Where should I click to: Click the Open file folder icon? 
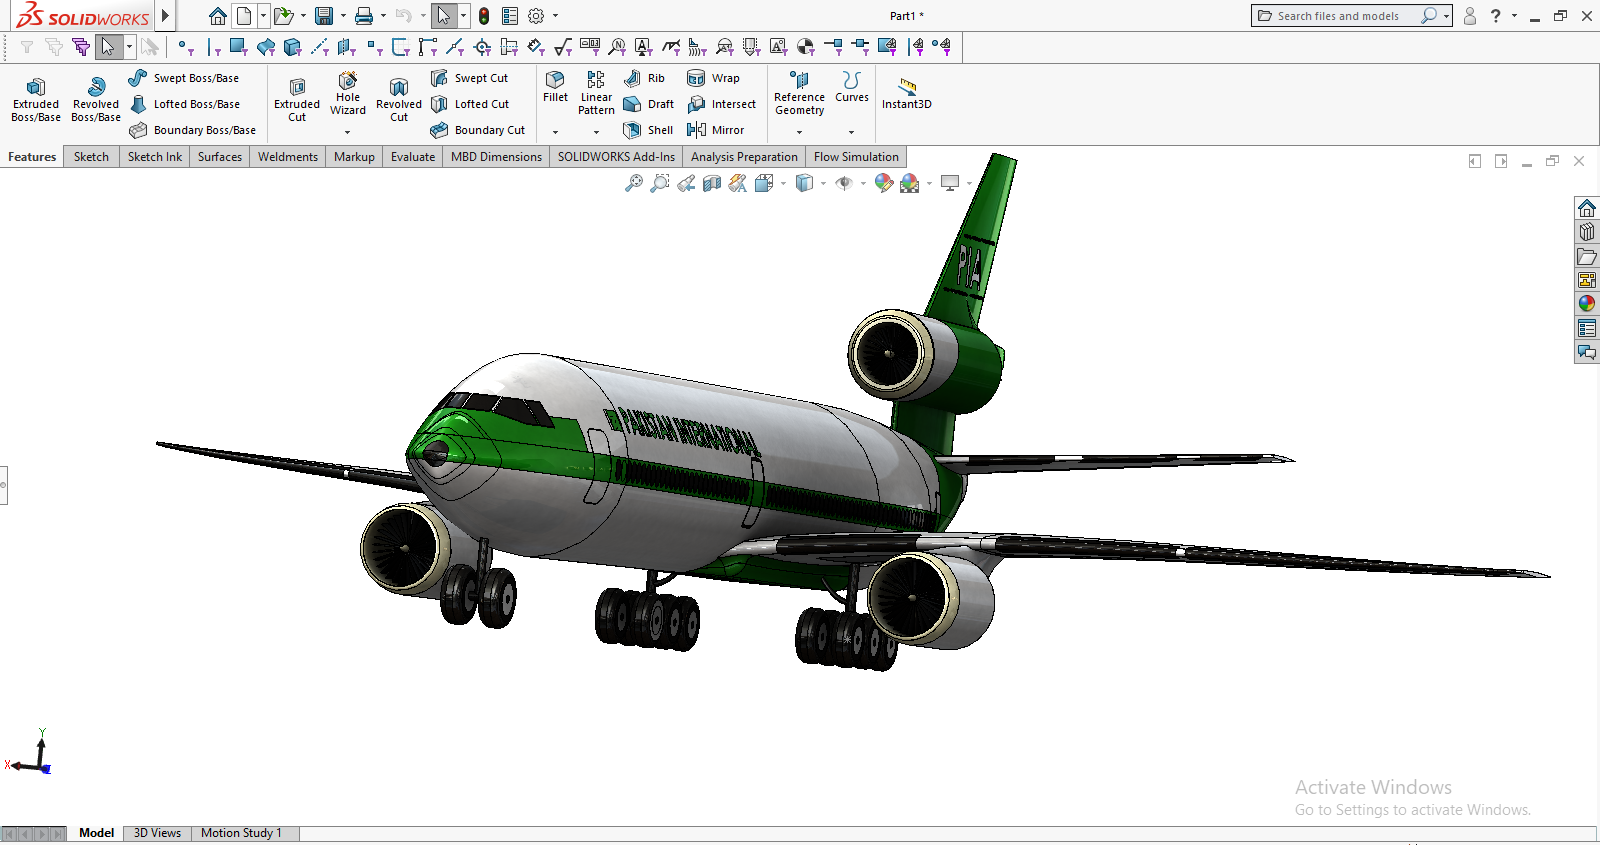(283, 16)
